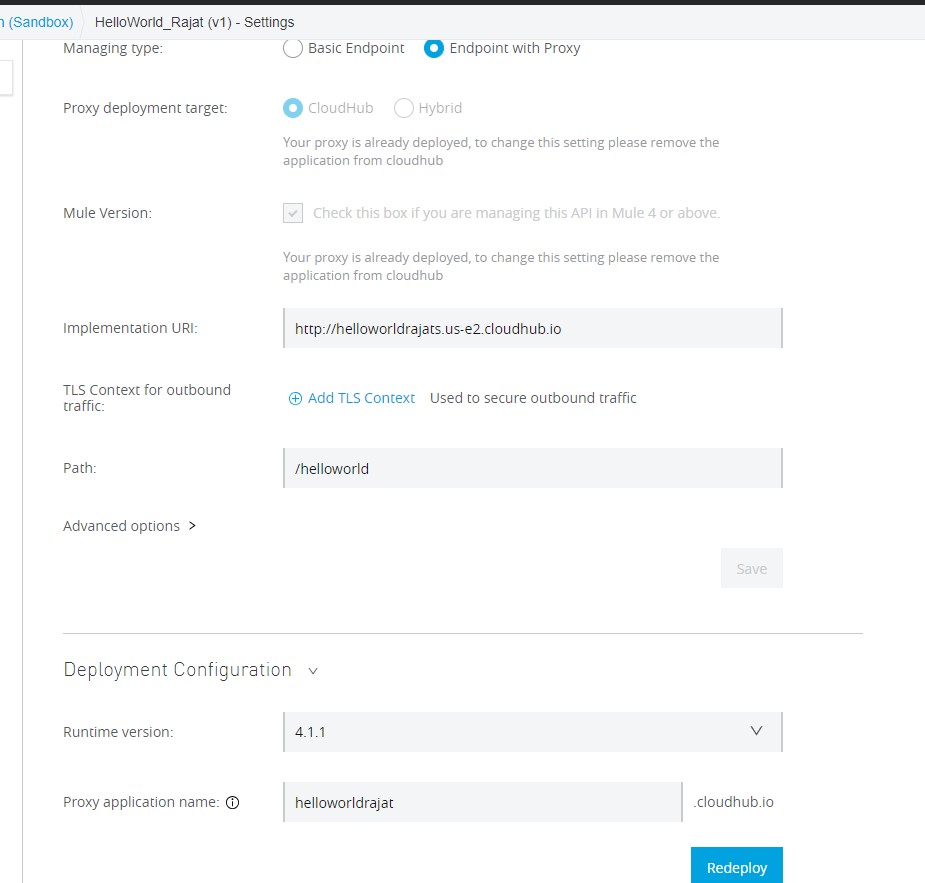
Task: Choose the Hybrid proxy deployment target
Action: point(404,108)
